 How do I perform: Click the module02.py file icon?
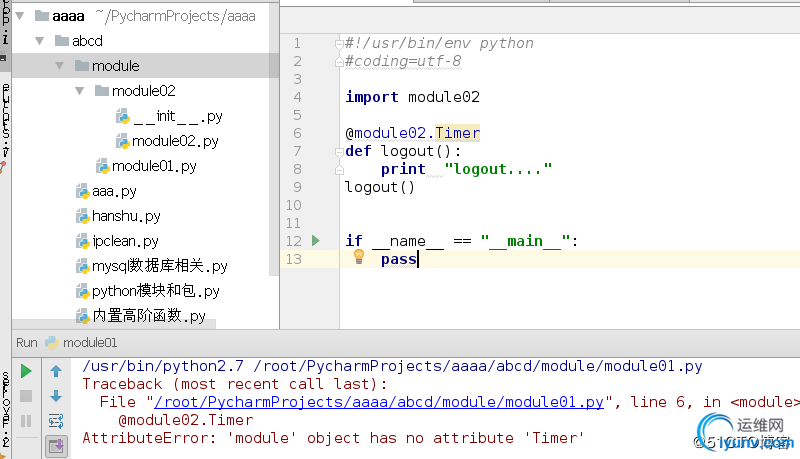pyautogui.click(x=122, y=141)
